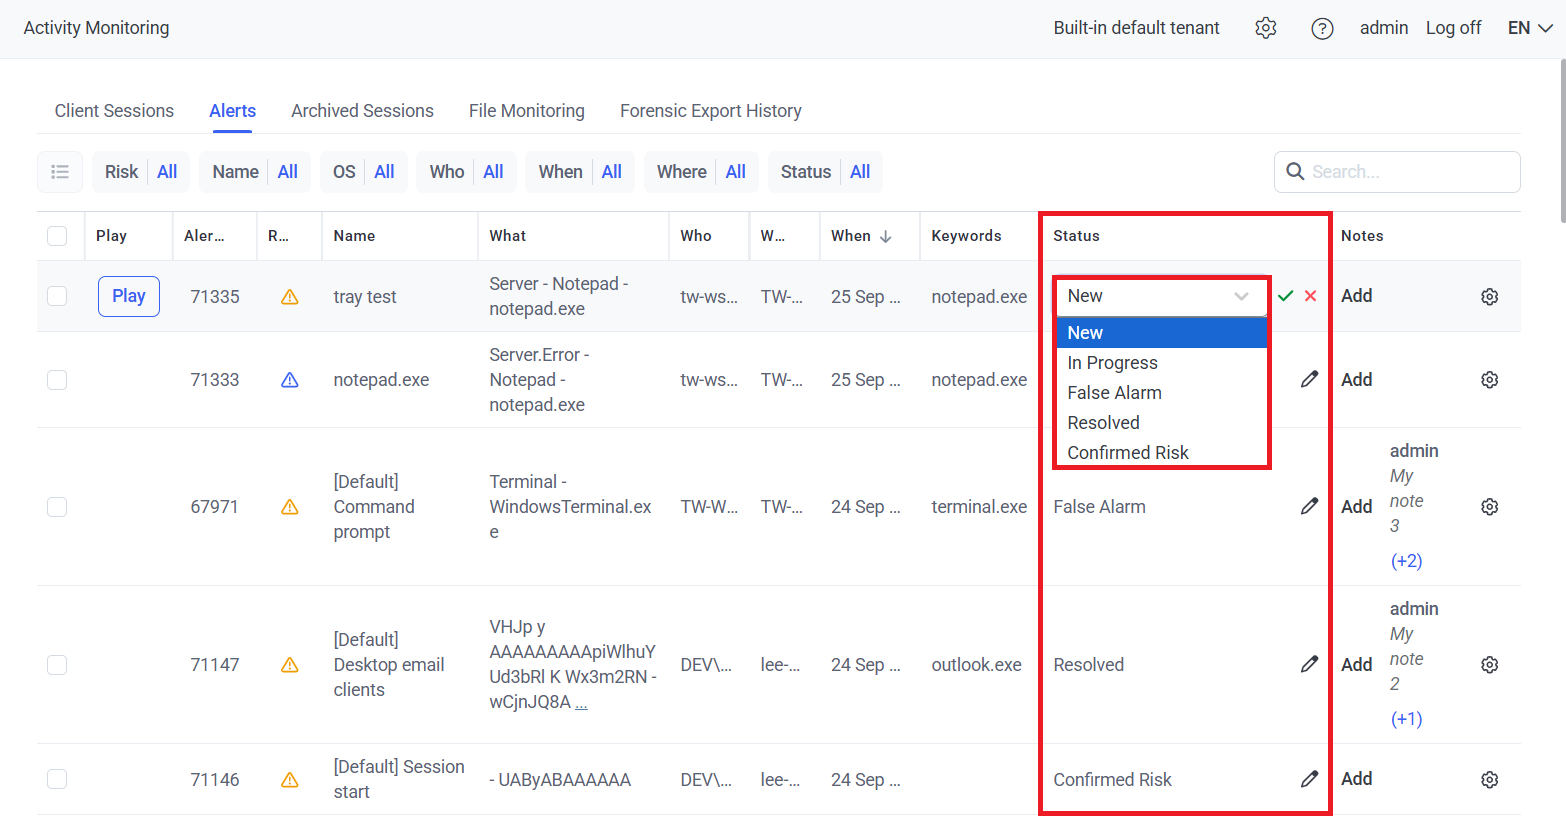The height and width of the screenshot is (816, 1566).
Task: Click the red X to cancel status edit
Action: 1310,296
